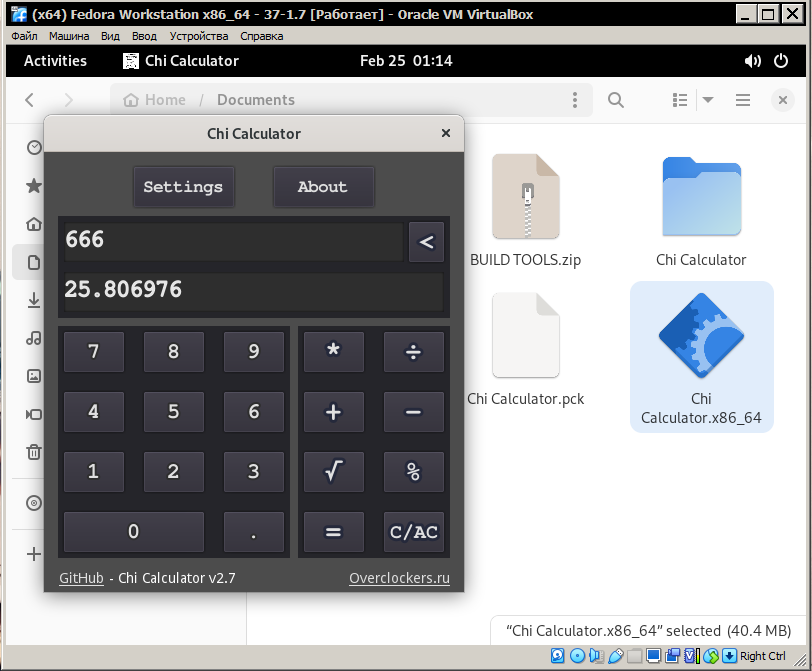
Task: Open the VirtualBox Устройства menu
Action: 199,36
